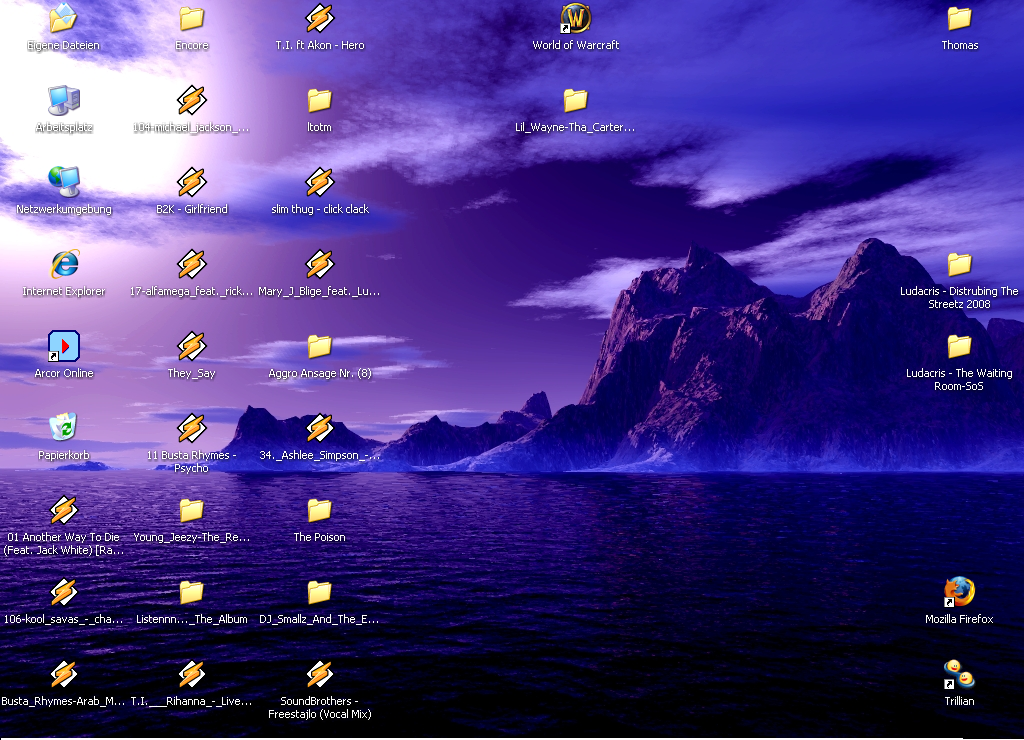Click the Encore folder
1024x740 pixels.
pyautogui.click(x=192, y=19)
